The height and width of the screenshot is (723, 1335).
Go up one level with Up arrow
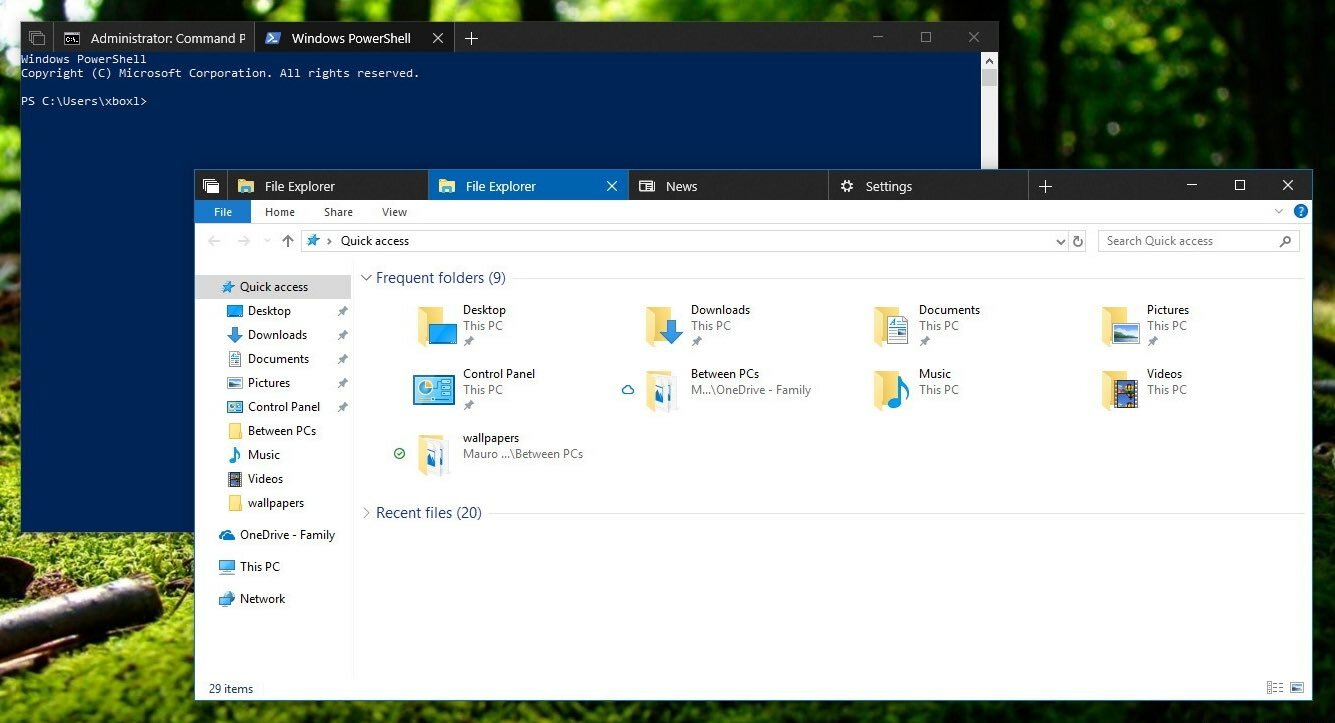288,241
